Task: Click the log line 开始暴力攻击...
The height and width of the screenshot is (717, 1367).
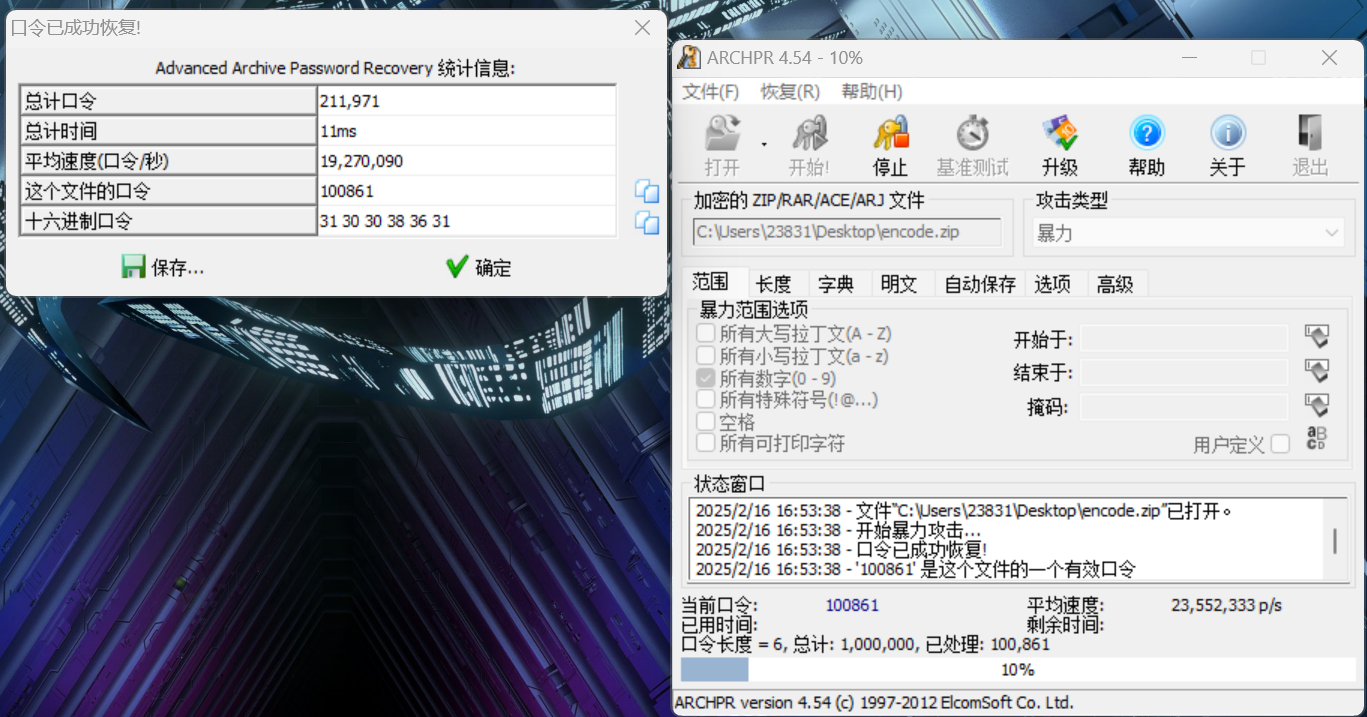Action: (x=838, y=530)
